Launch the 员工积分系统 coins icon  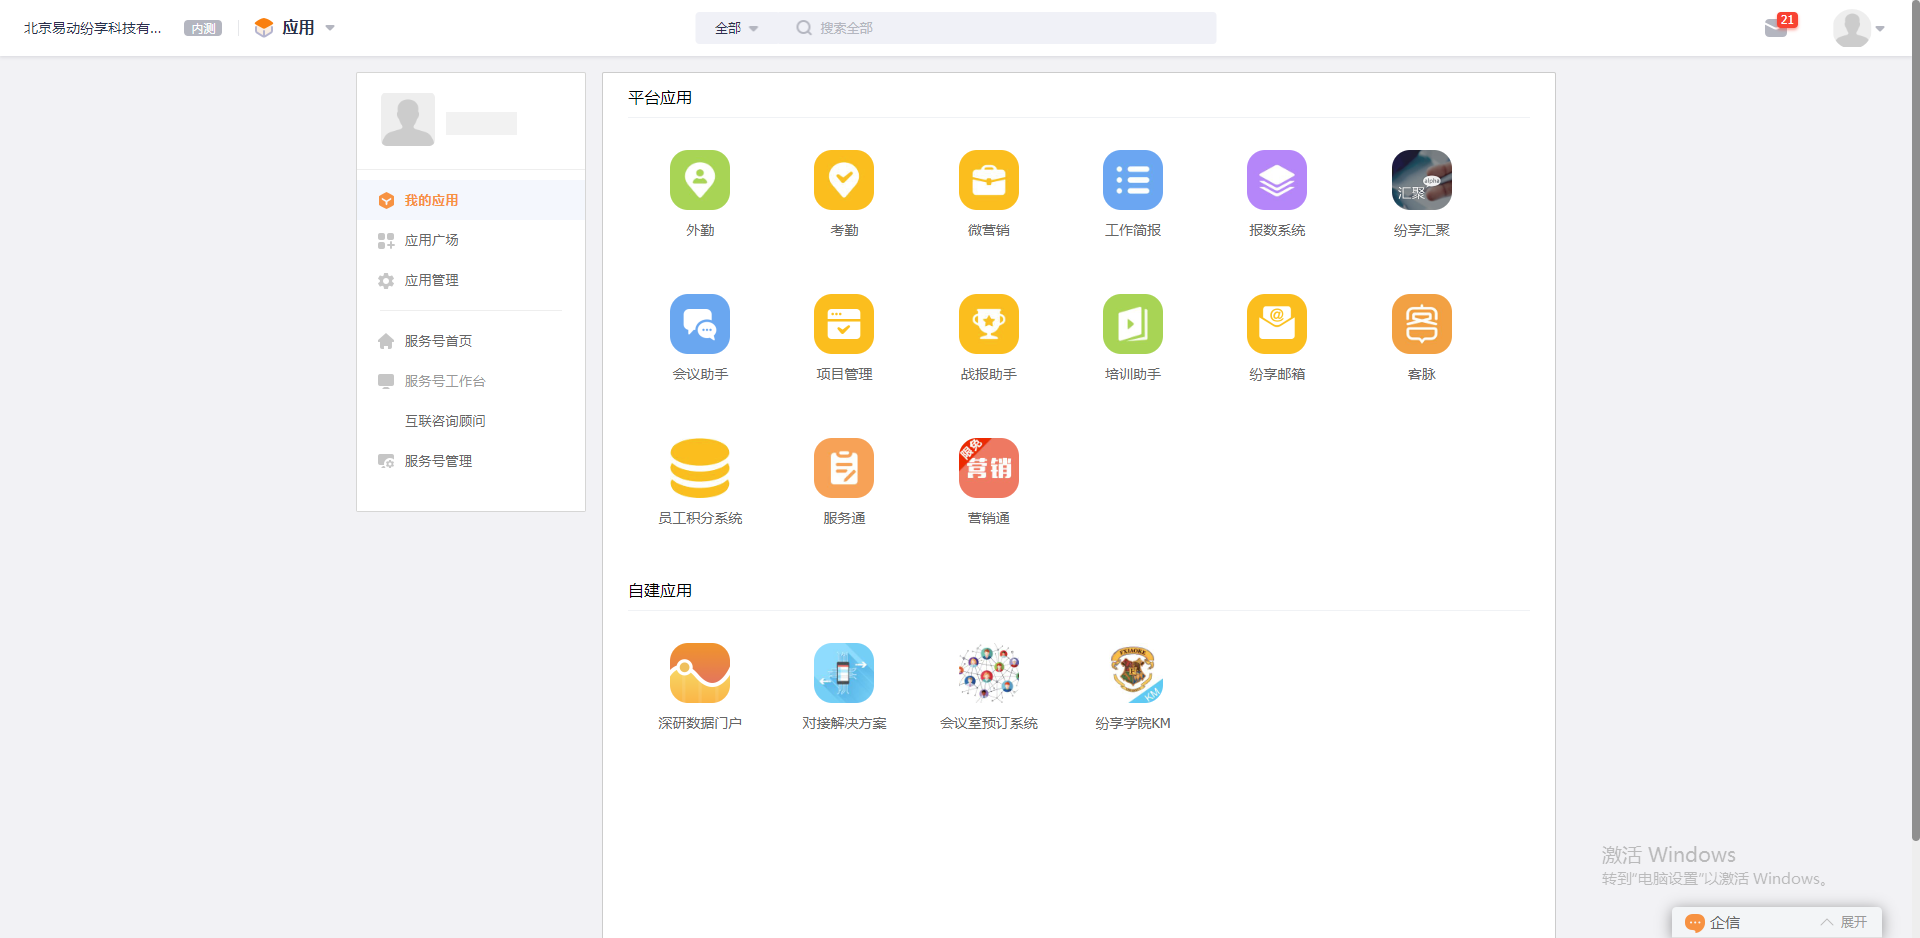tap(700, 468)
